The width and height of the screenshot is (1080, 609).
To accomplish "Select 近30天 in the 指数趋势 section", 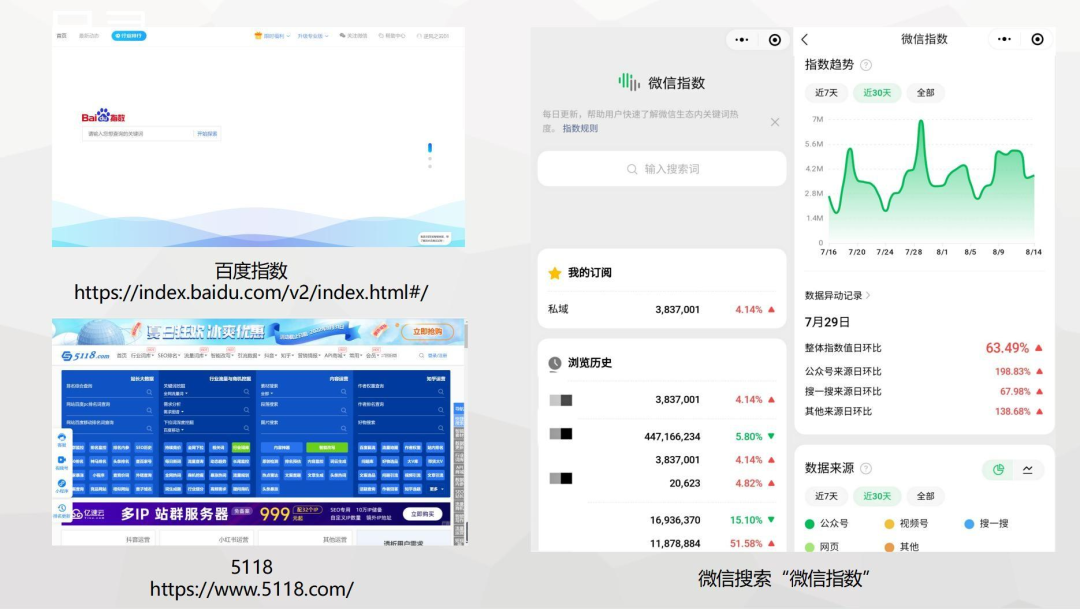I will point(877,92).
